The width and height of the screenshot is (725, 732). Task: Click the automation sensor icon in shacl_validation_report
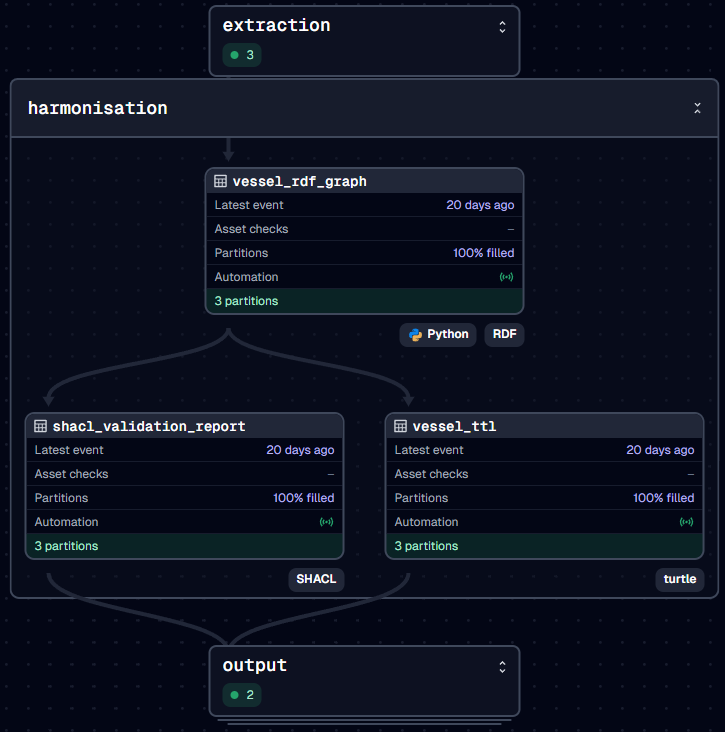tap(326, 522)
